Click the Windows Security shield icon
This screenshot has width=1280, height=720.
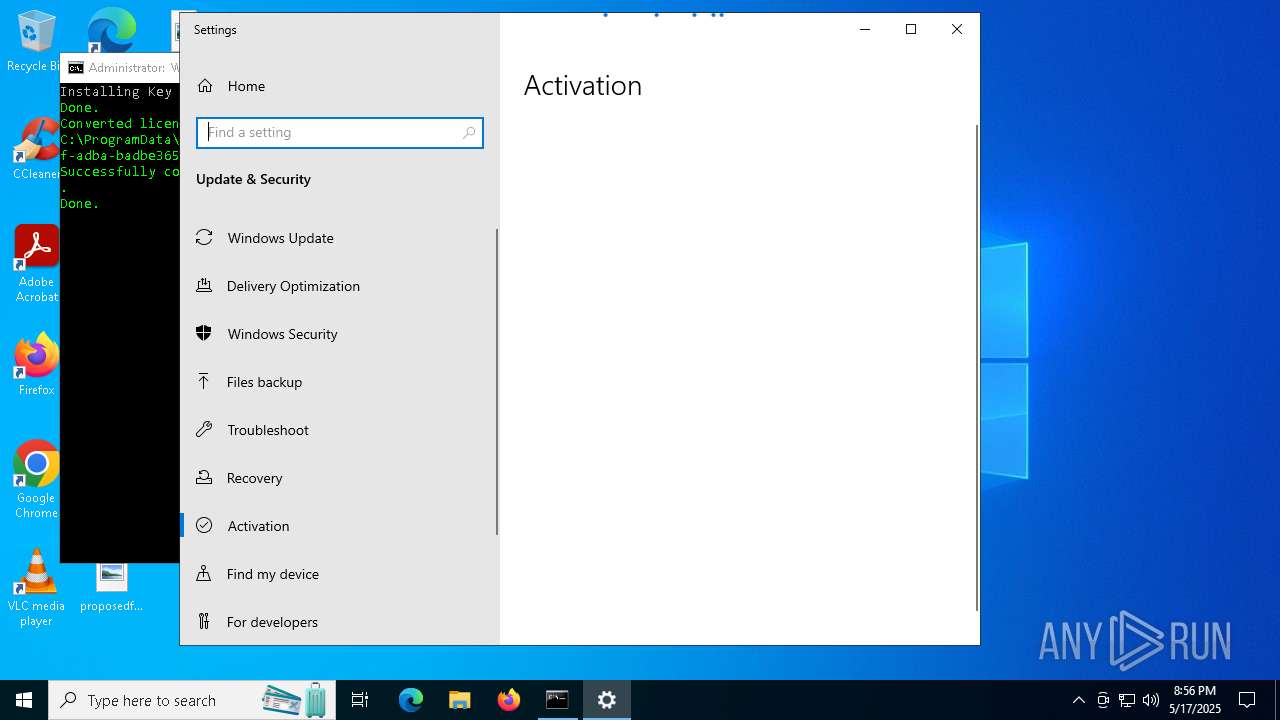(204, 334)
